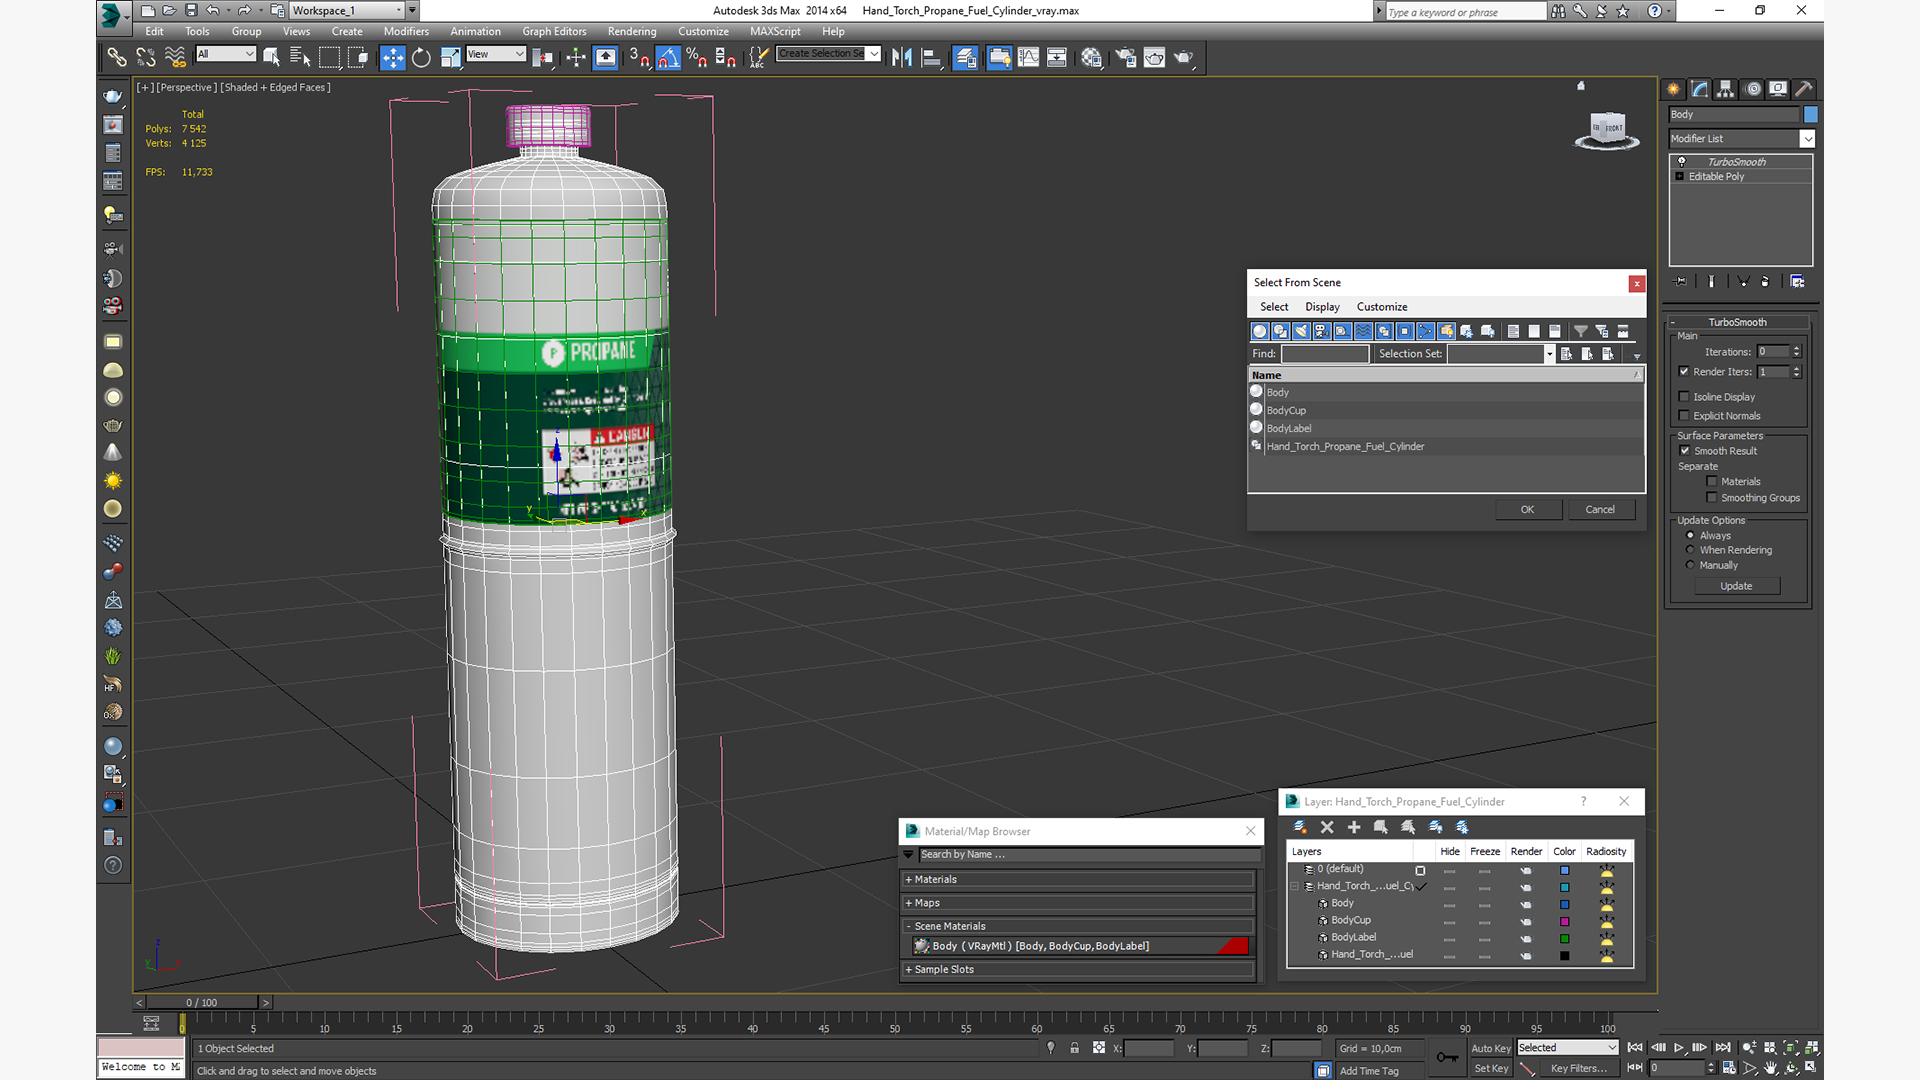
Task: Click the Key Filters button
Action: 1578,1068
